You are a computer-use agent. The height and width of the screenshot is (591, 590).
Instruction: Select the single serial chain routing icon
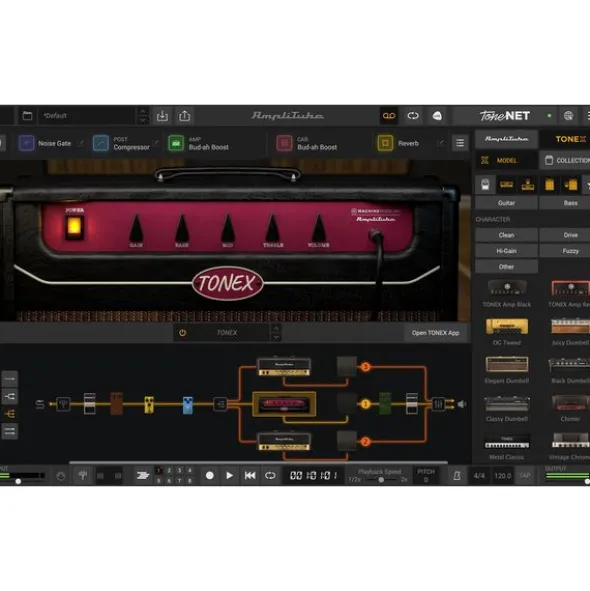(x=9, y=379)
